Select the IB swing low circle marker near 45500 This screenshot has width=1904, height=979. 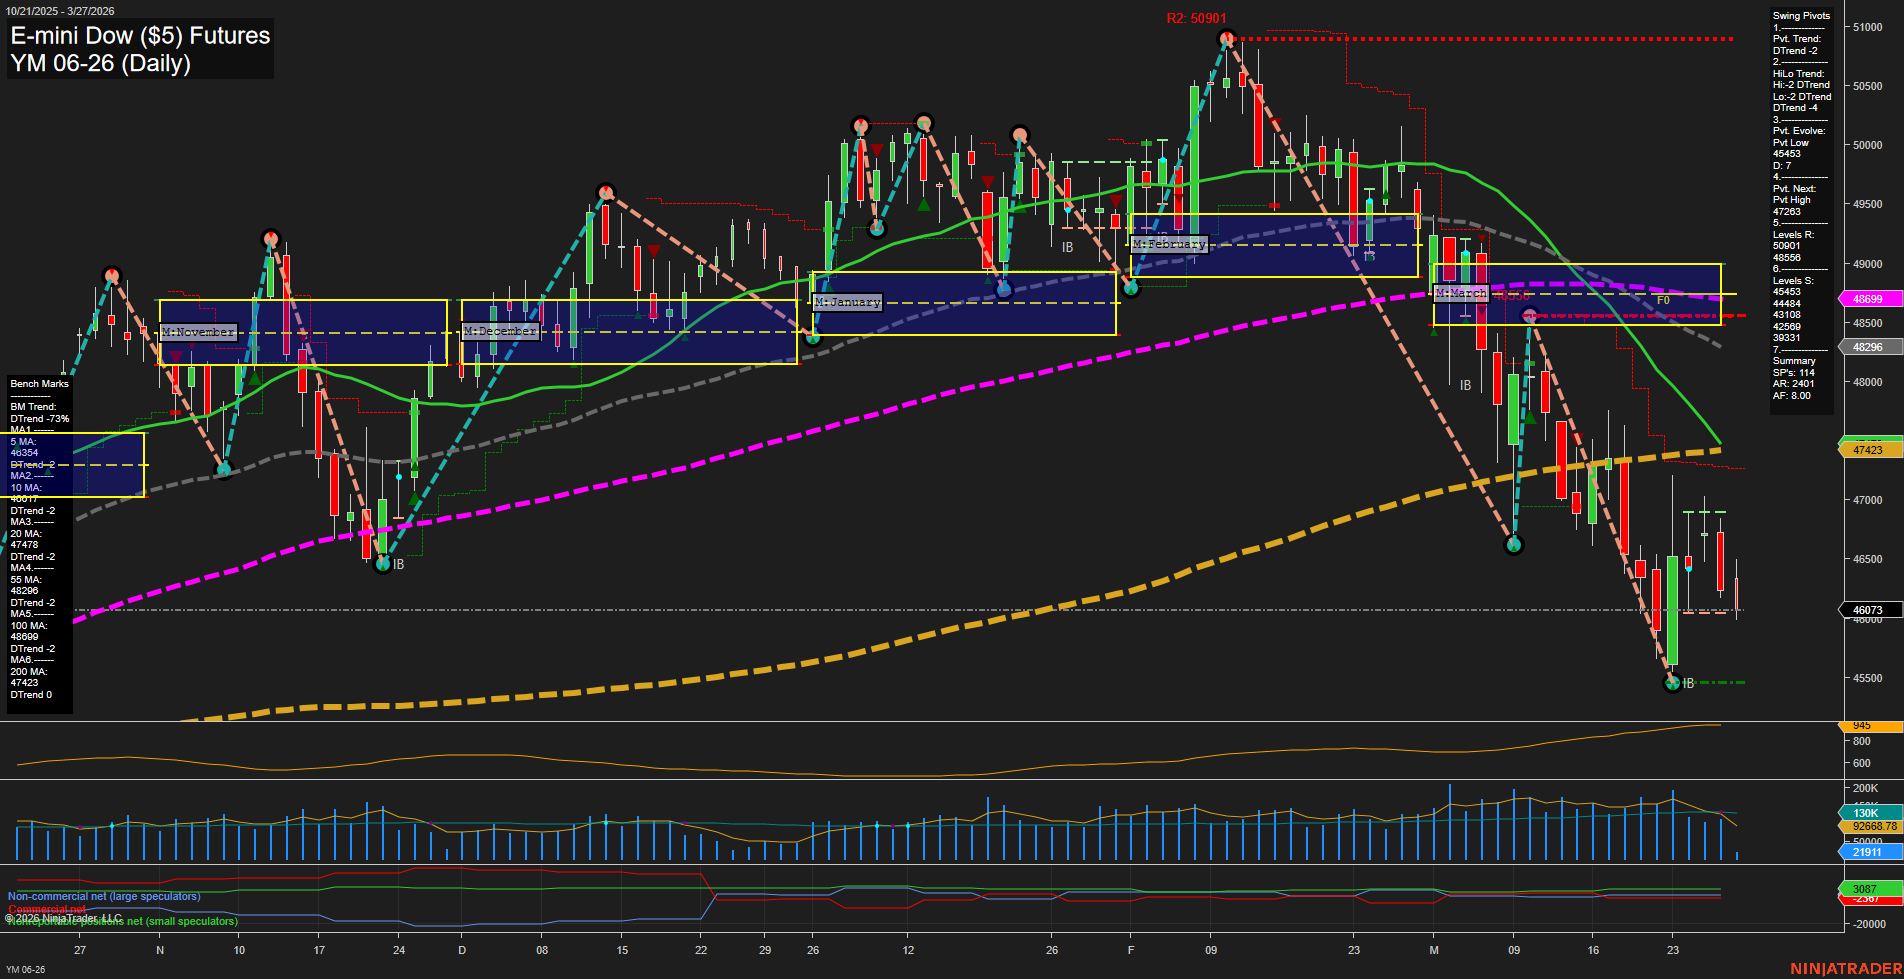click(1673, 683)
